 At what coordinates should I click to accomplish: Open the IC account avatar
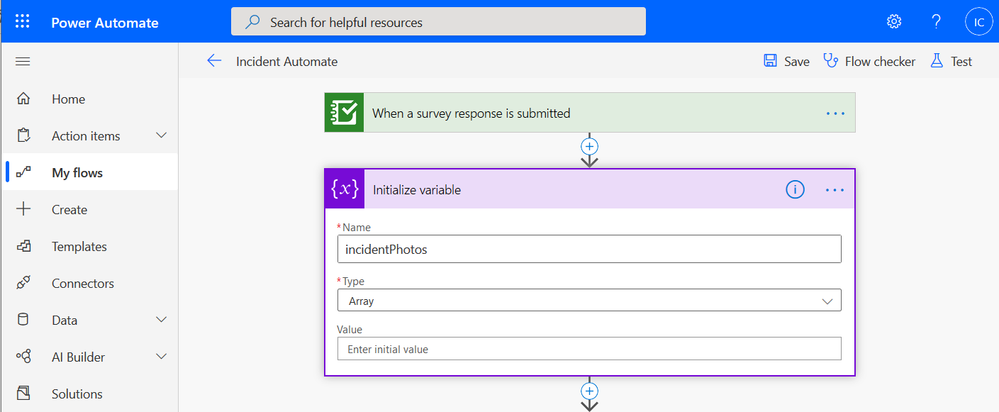[x=976, y=21]
